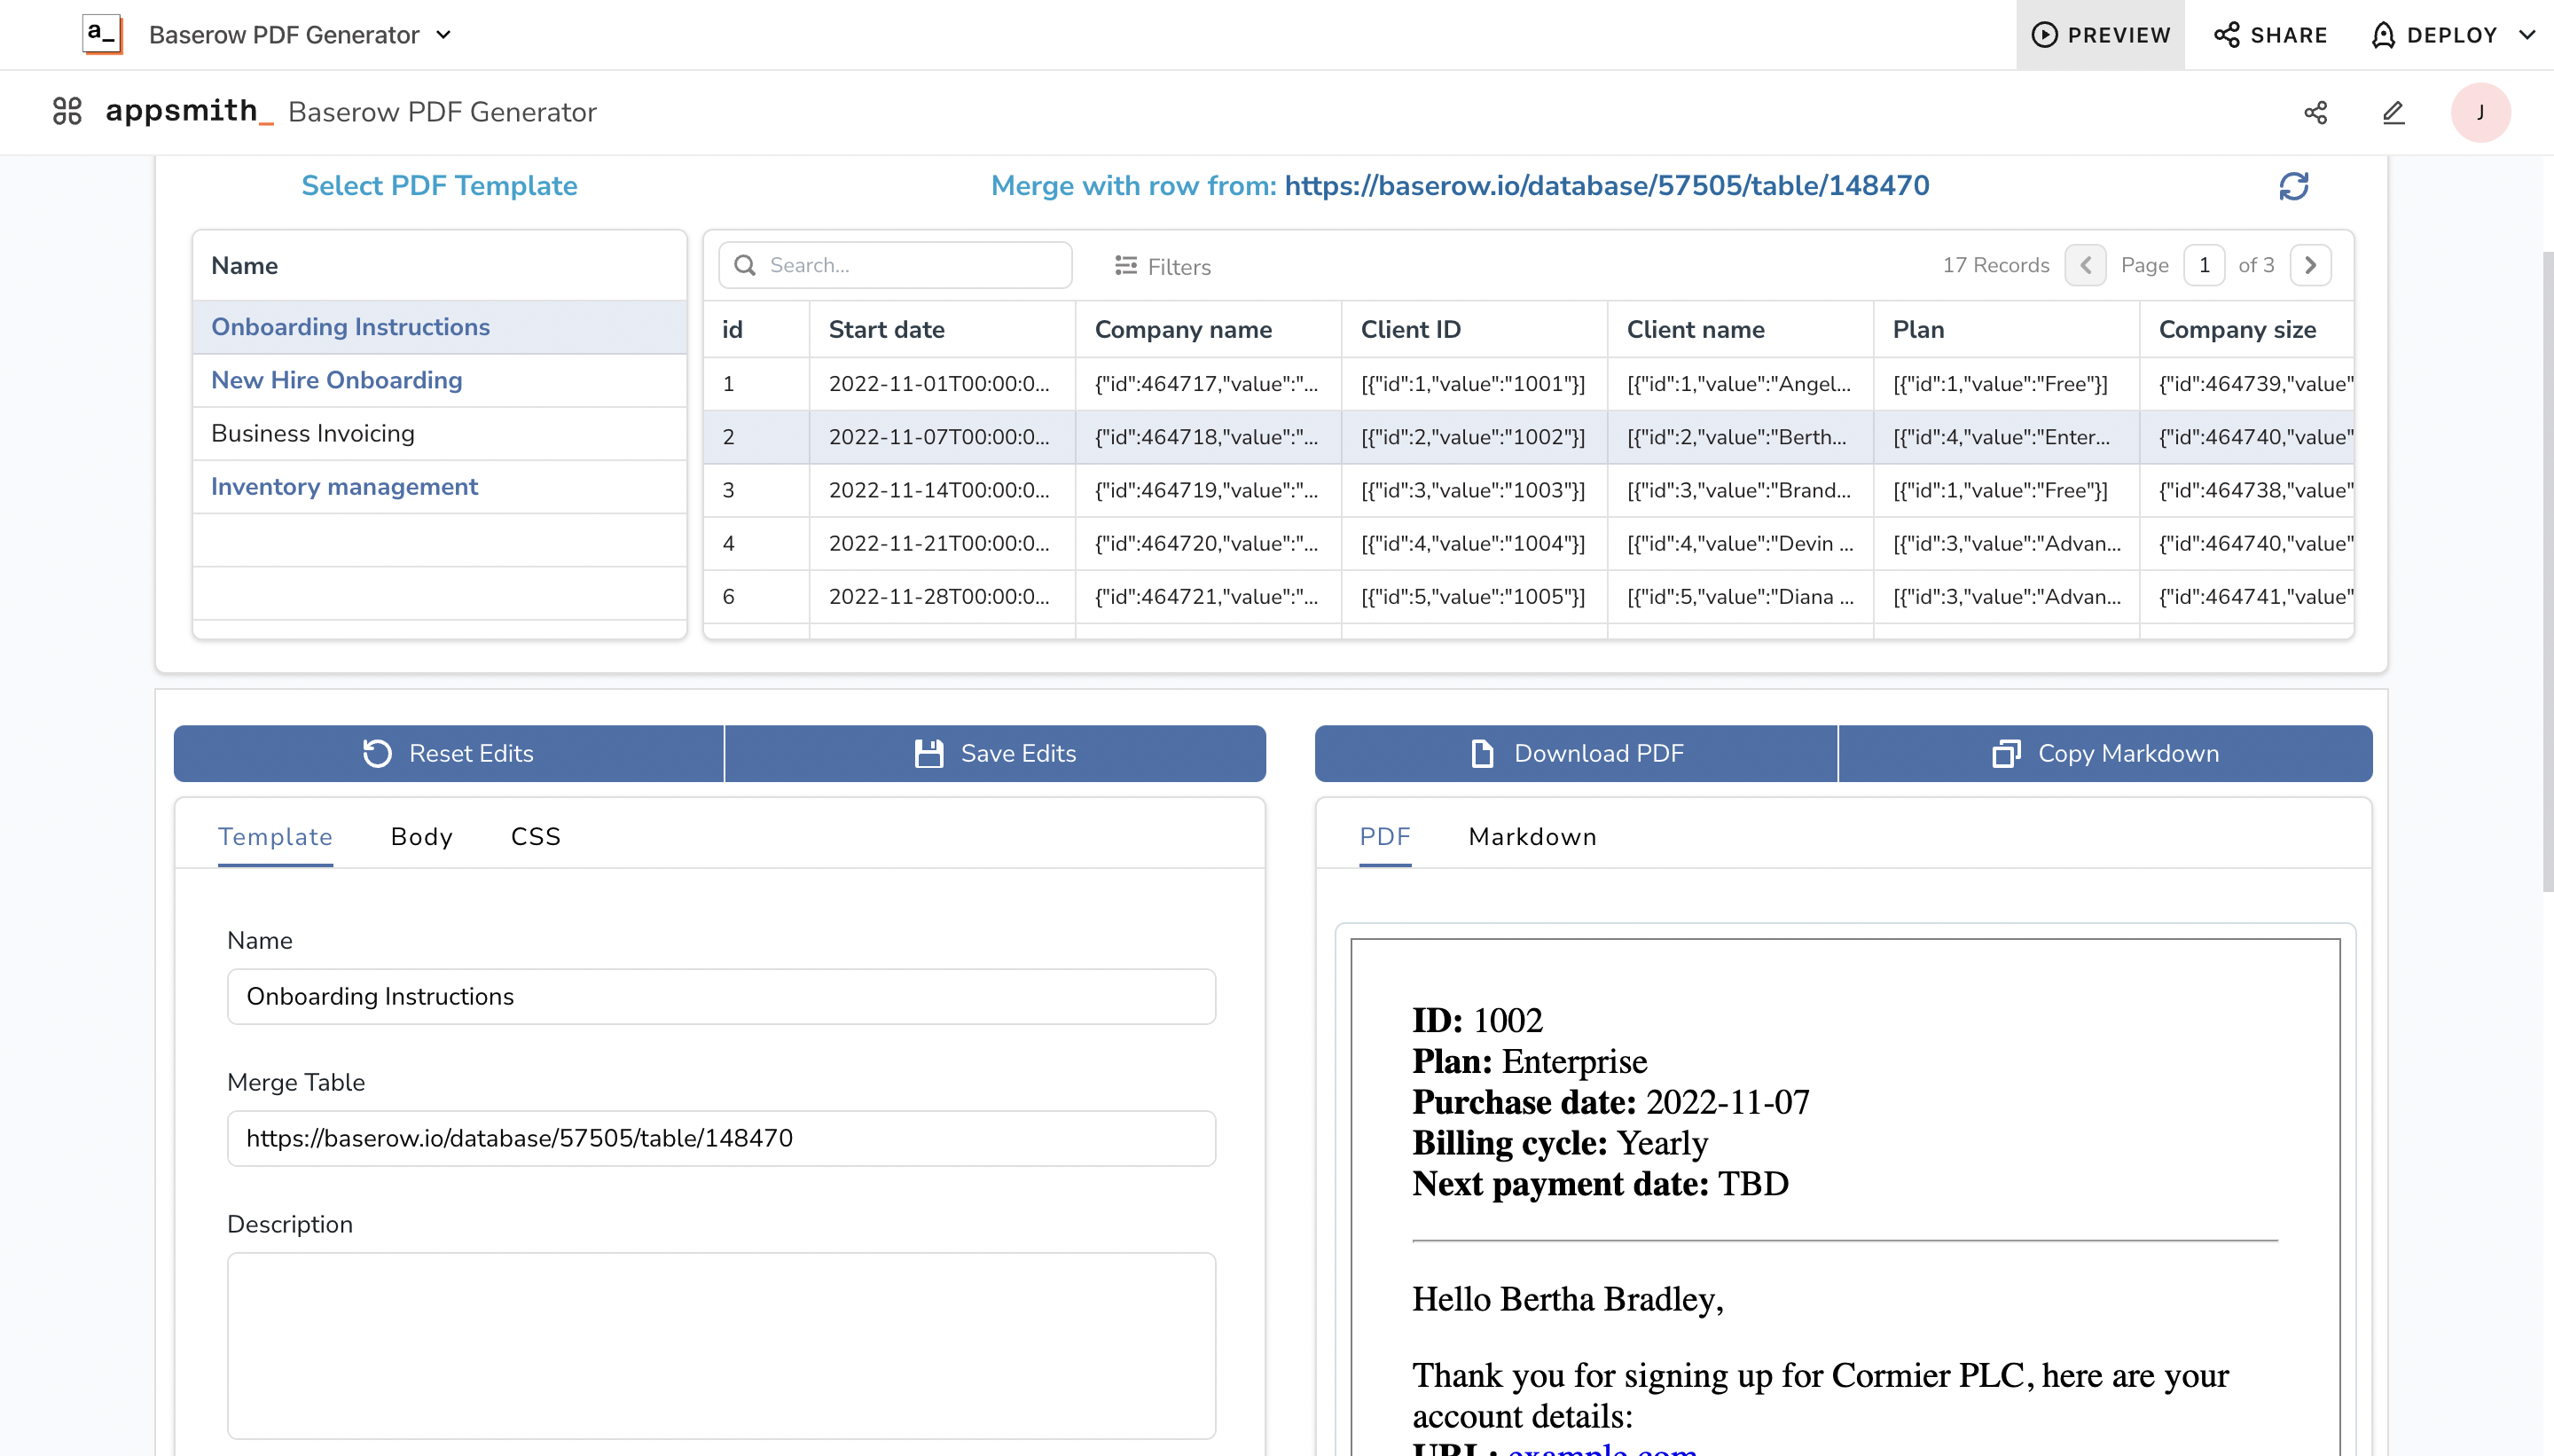Click the Save Edits disk icon
Image resolution: width=2554 pixels, height=1456 pixels.
[928, 753]
